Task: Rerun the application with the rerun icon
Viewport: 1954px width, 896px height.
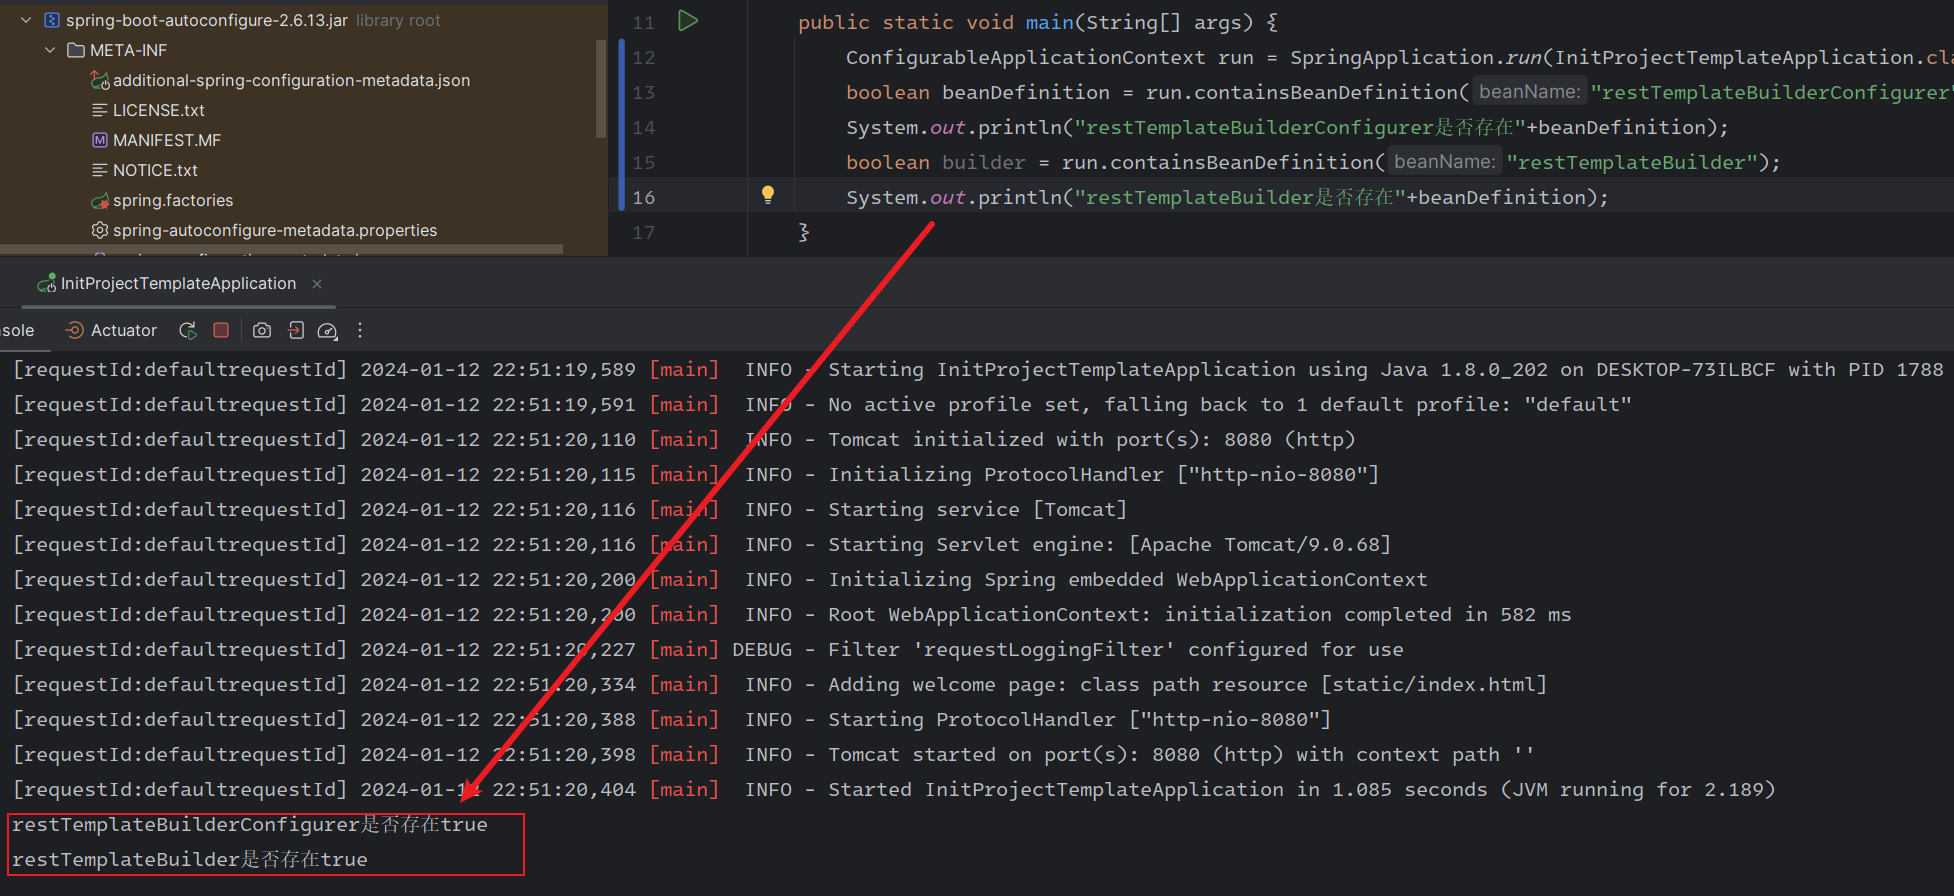Action: point(188,330)
